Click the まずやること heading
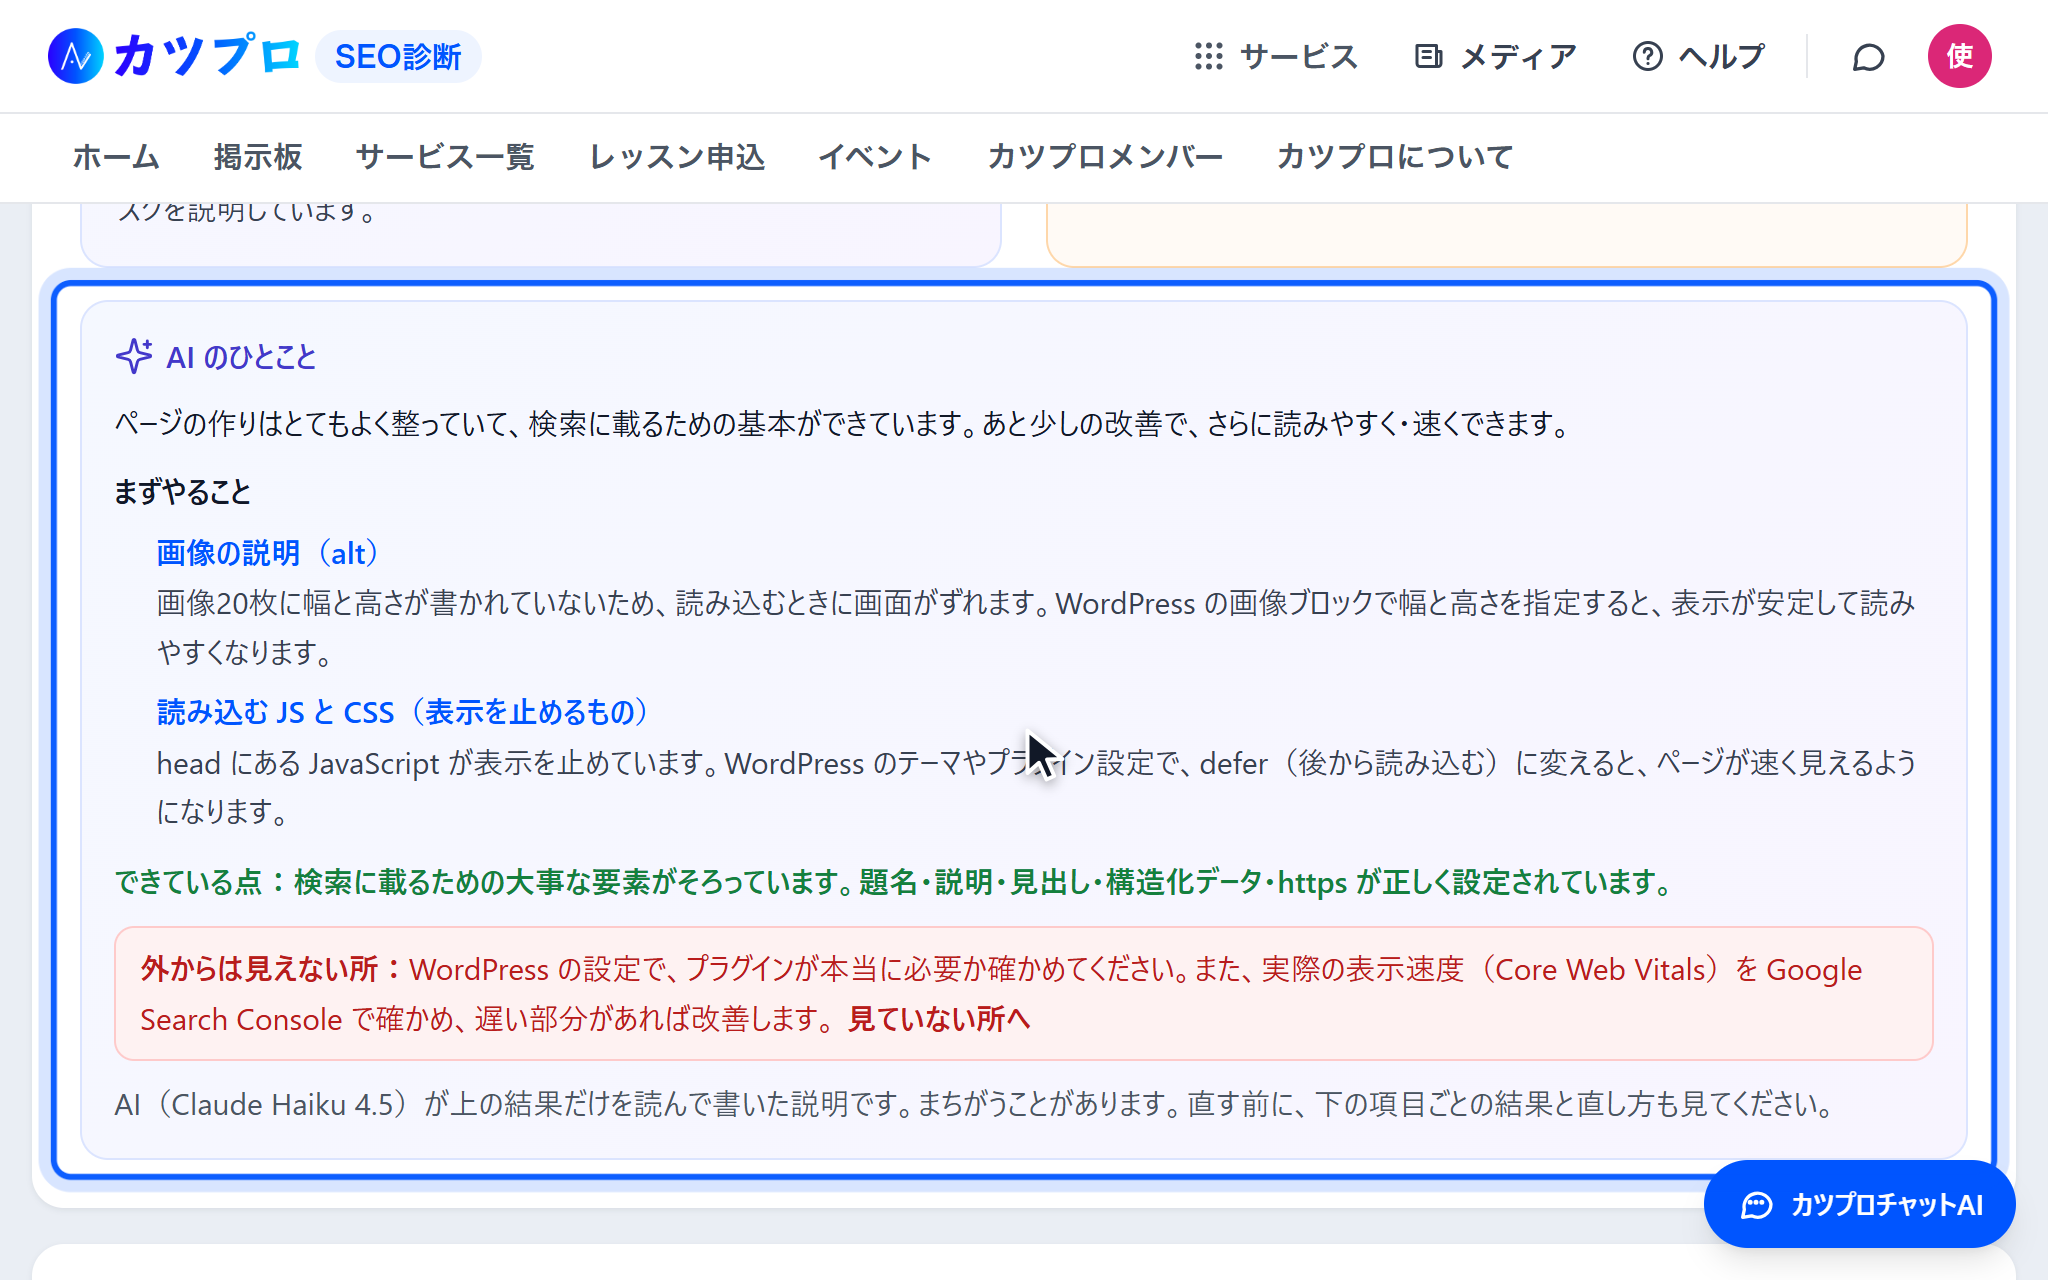Viewport: 2048px width, 1280px height. pyautogui.click(x=182, y=492)
